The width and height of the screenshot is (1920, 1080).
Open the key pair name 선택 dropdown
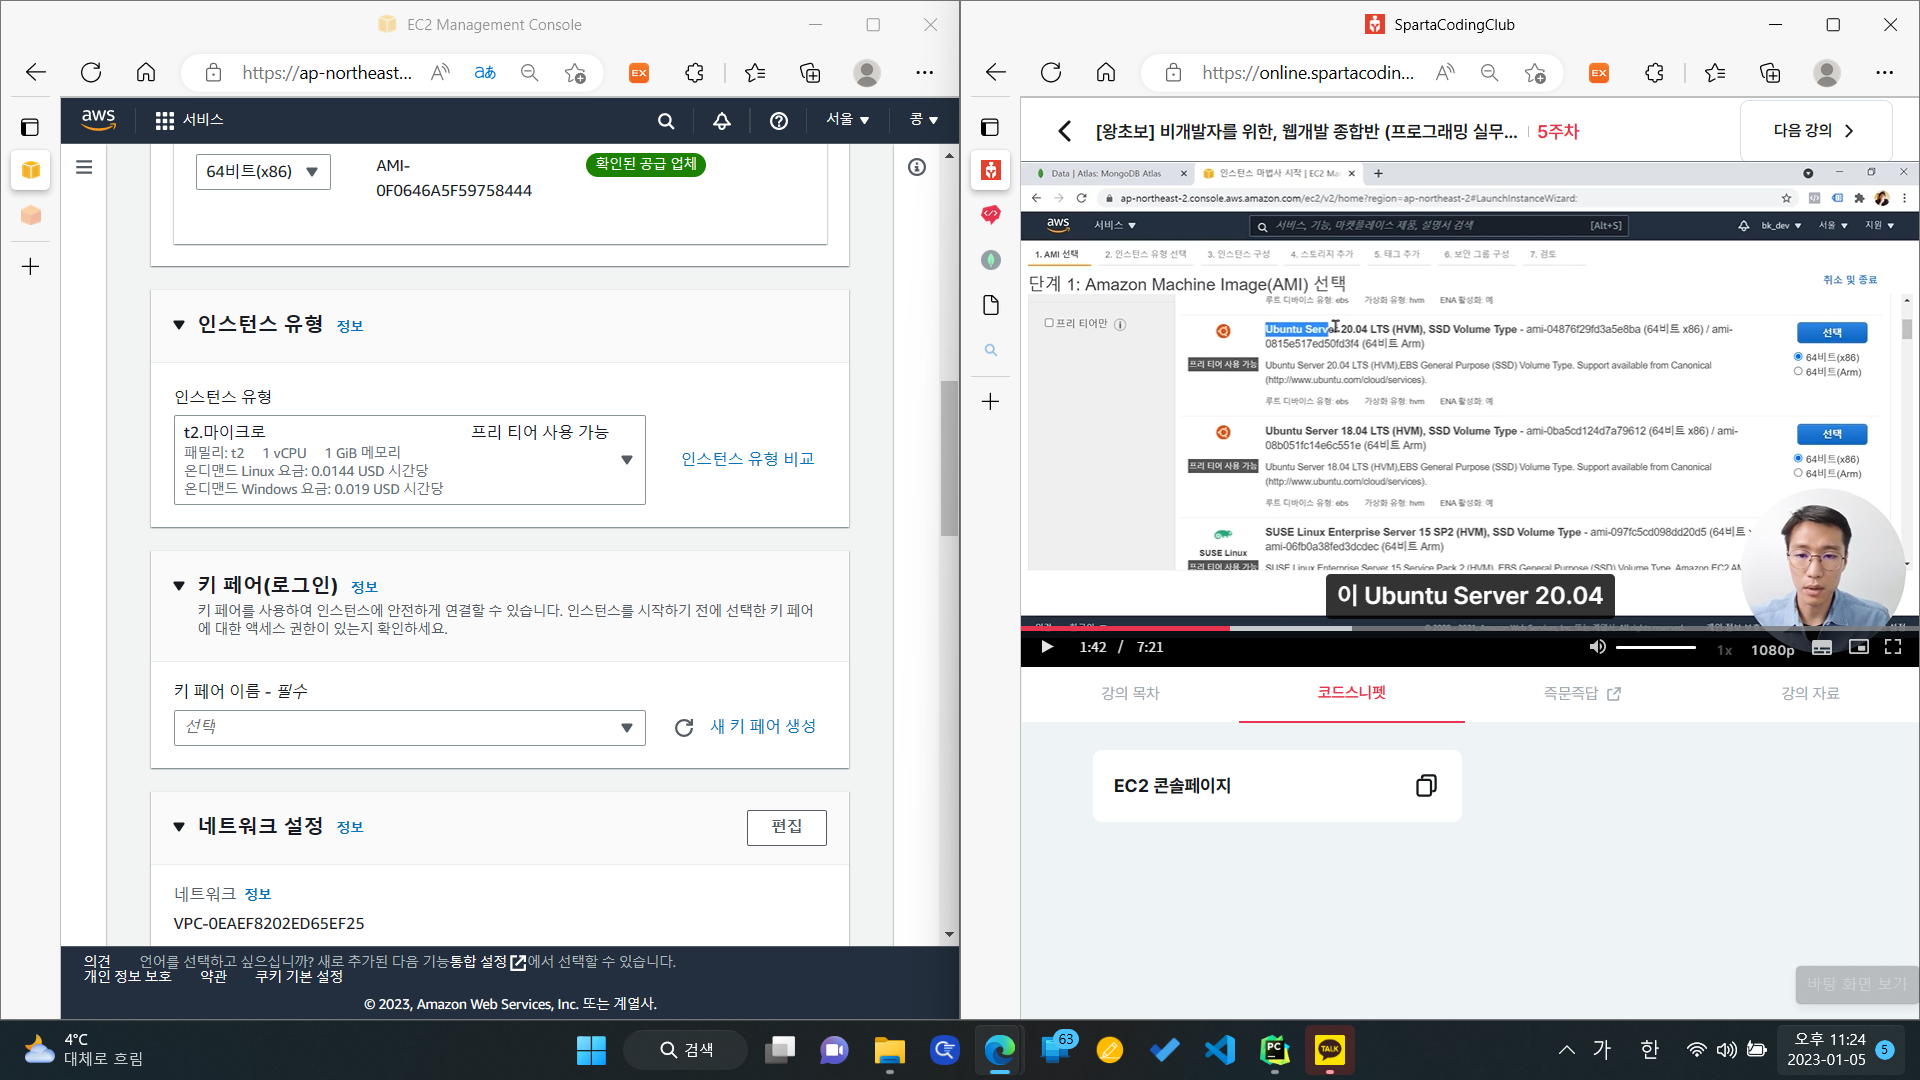point(409,728)
